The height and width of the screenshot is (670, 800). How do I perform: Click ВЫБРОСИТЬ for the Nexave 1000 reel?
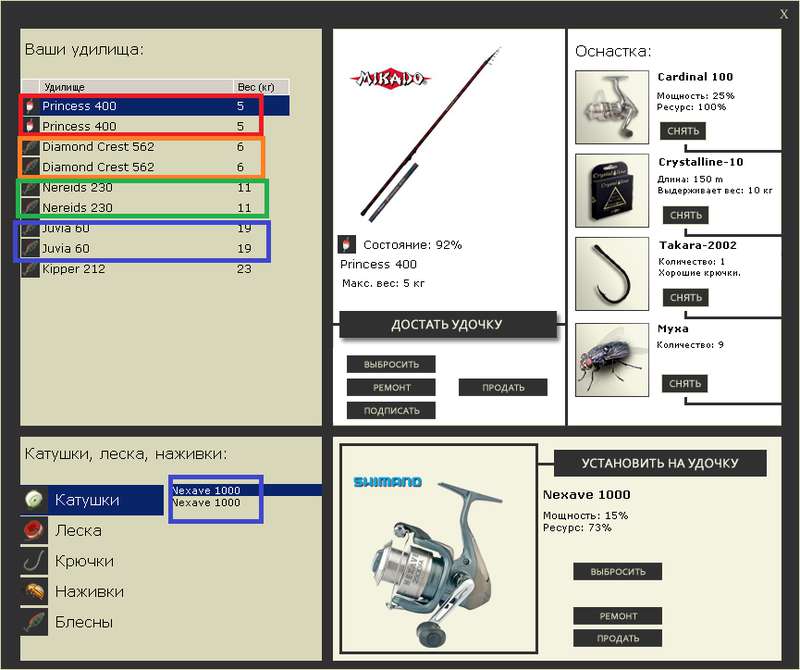pos(618,572)
